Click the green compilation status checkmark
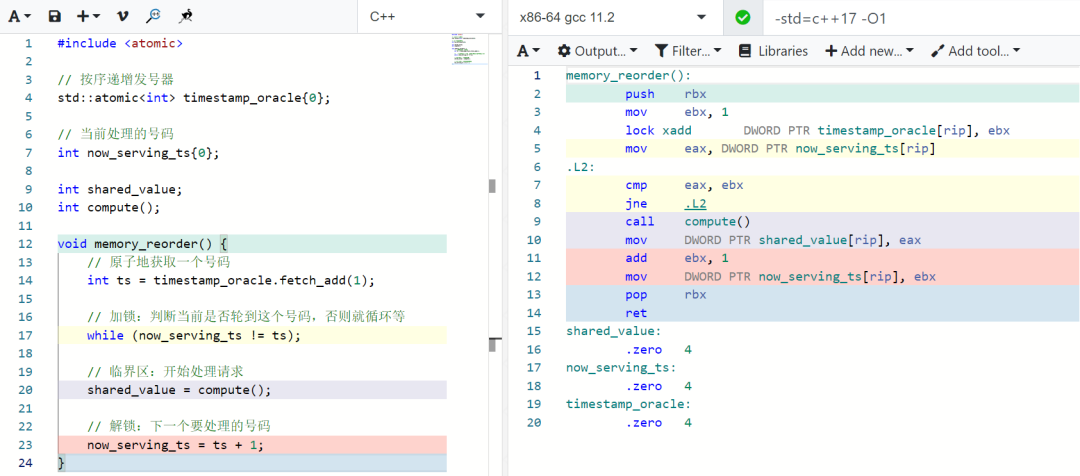The width and height of the screenshot is (1080, 476). pos(742,17)
